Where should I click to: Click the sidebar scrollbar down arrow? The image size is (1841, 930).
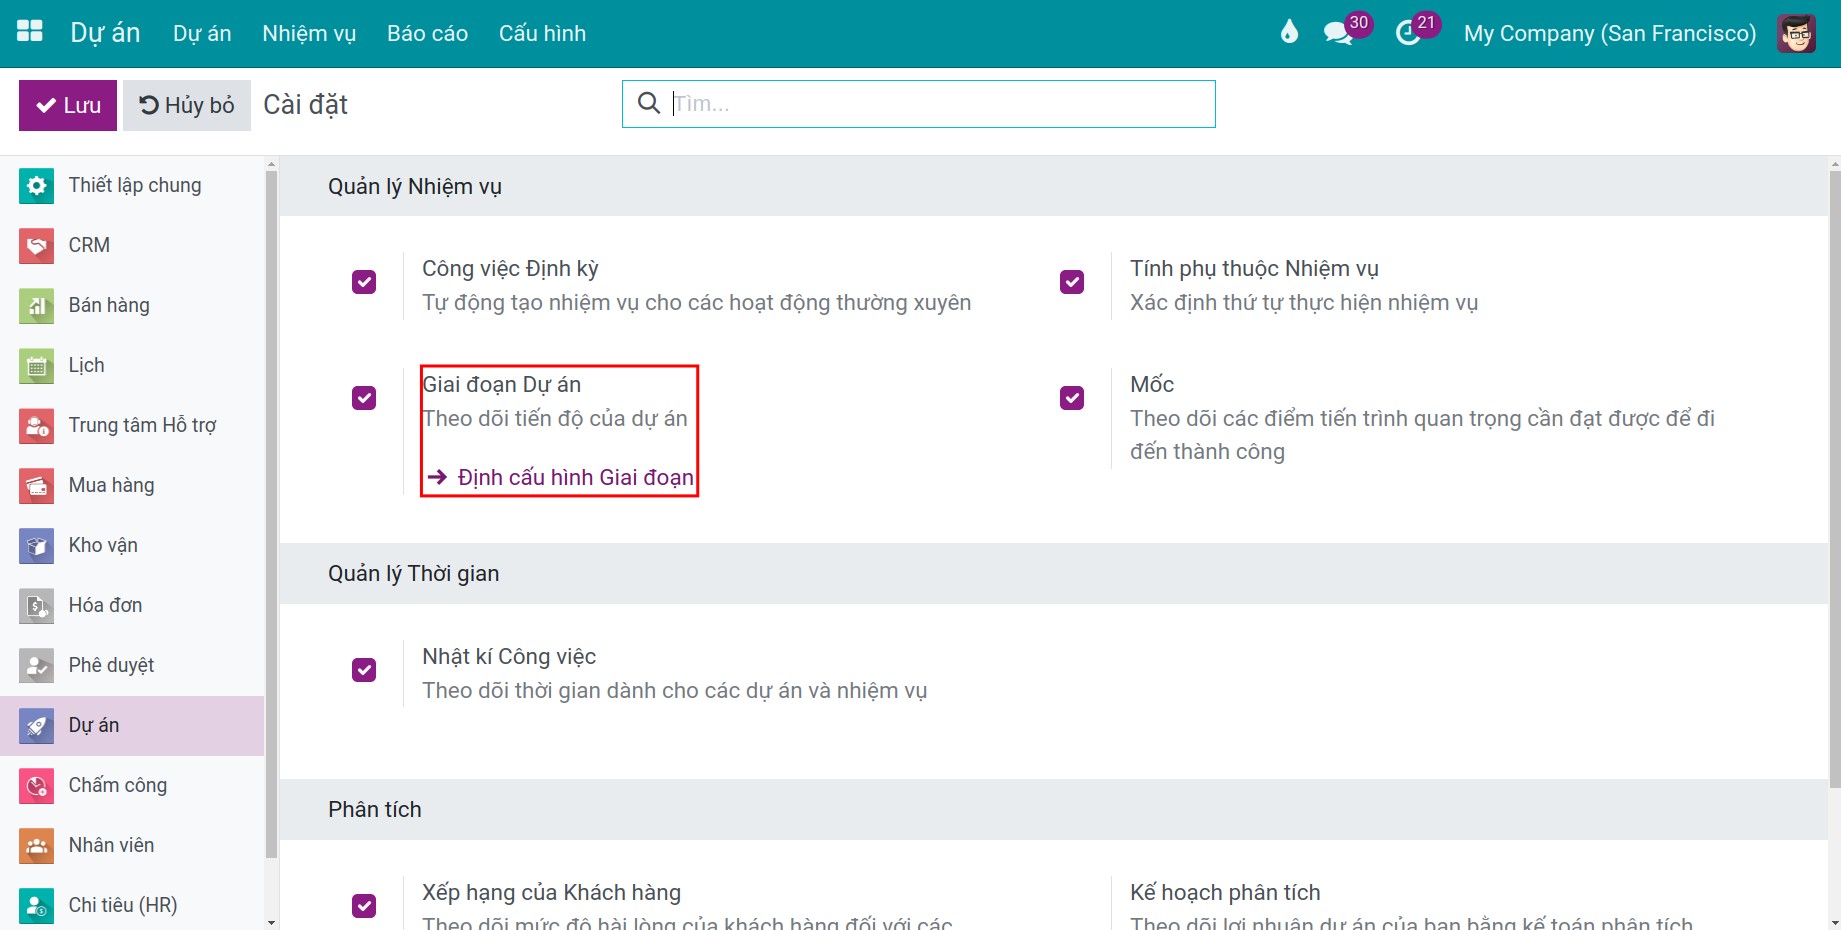click(x=271, y=922)
